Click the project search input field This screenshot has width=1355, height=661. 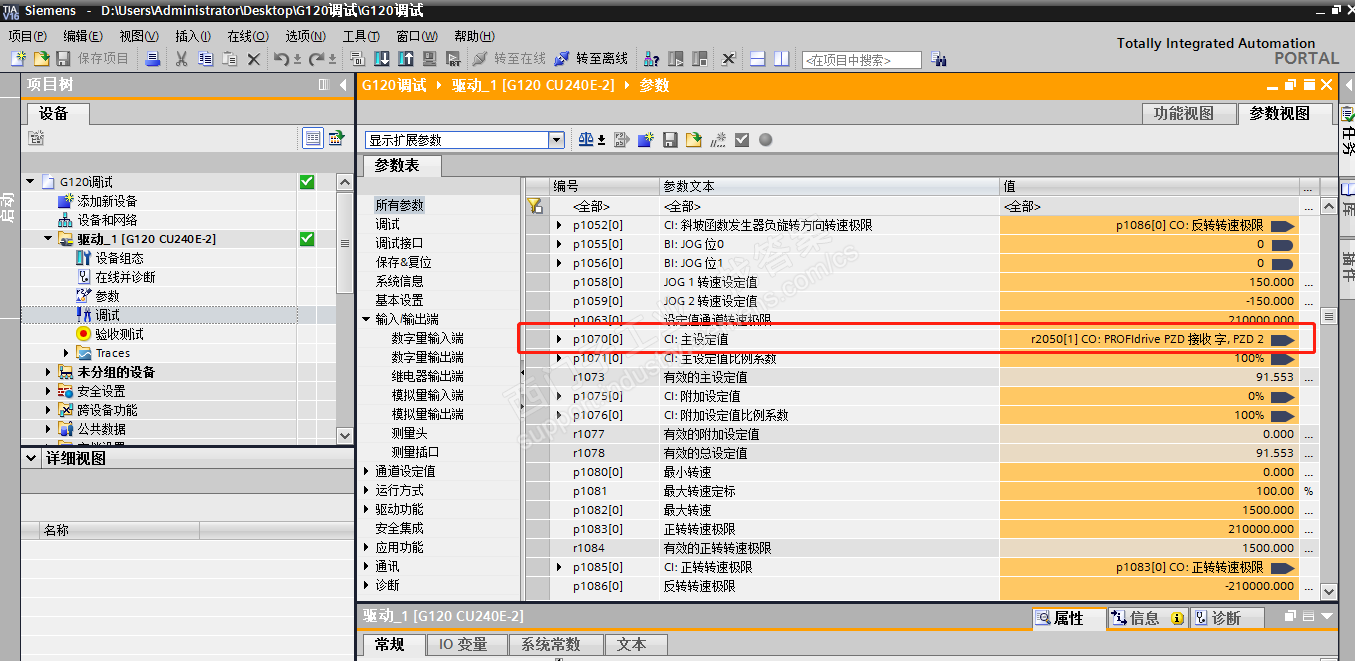(x=861, y=60)
